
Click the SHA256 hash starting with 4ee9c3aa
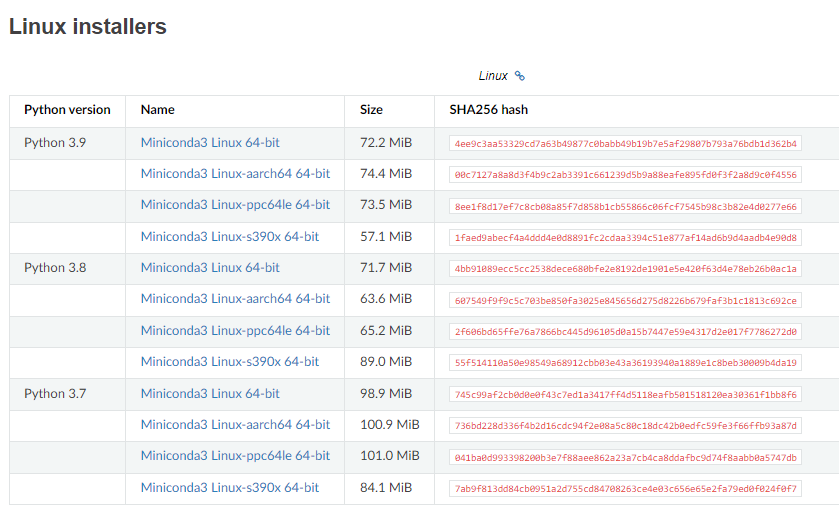tap(626, 144)
